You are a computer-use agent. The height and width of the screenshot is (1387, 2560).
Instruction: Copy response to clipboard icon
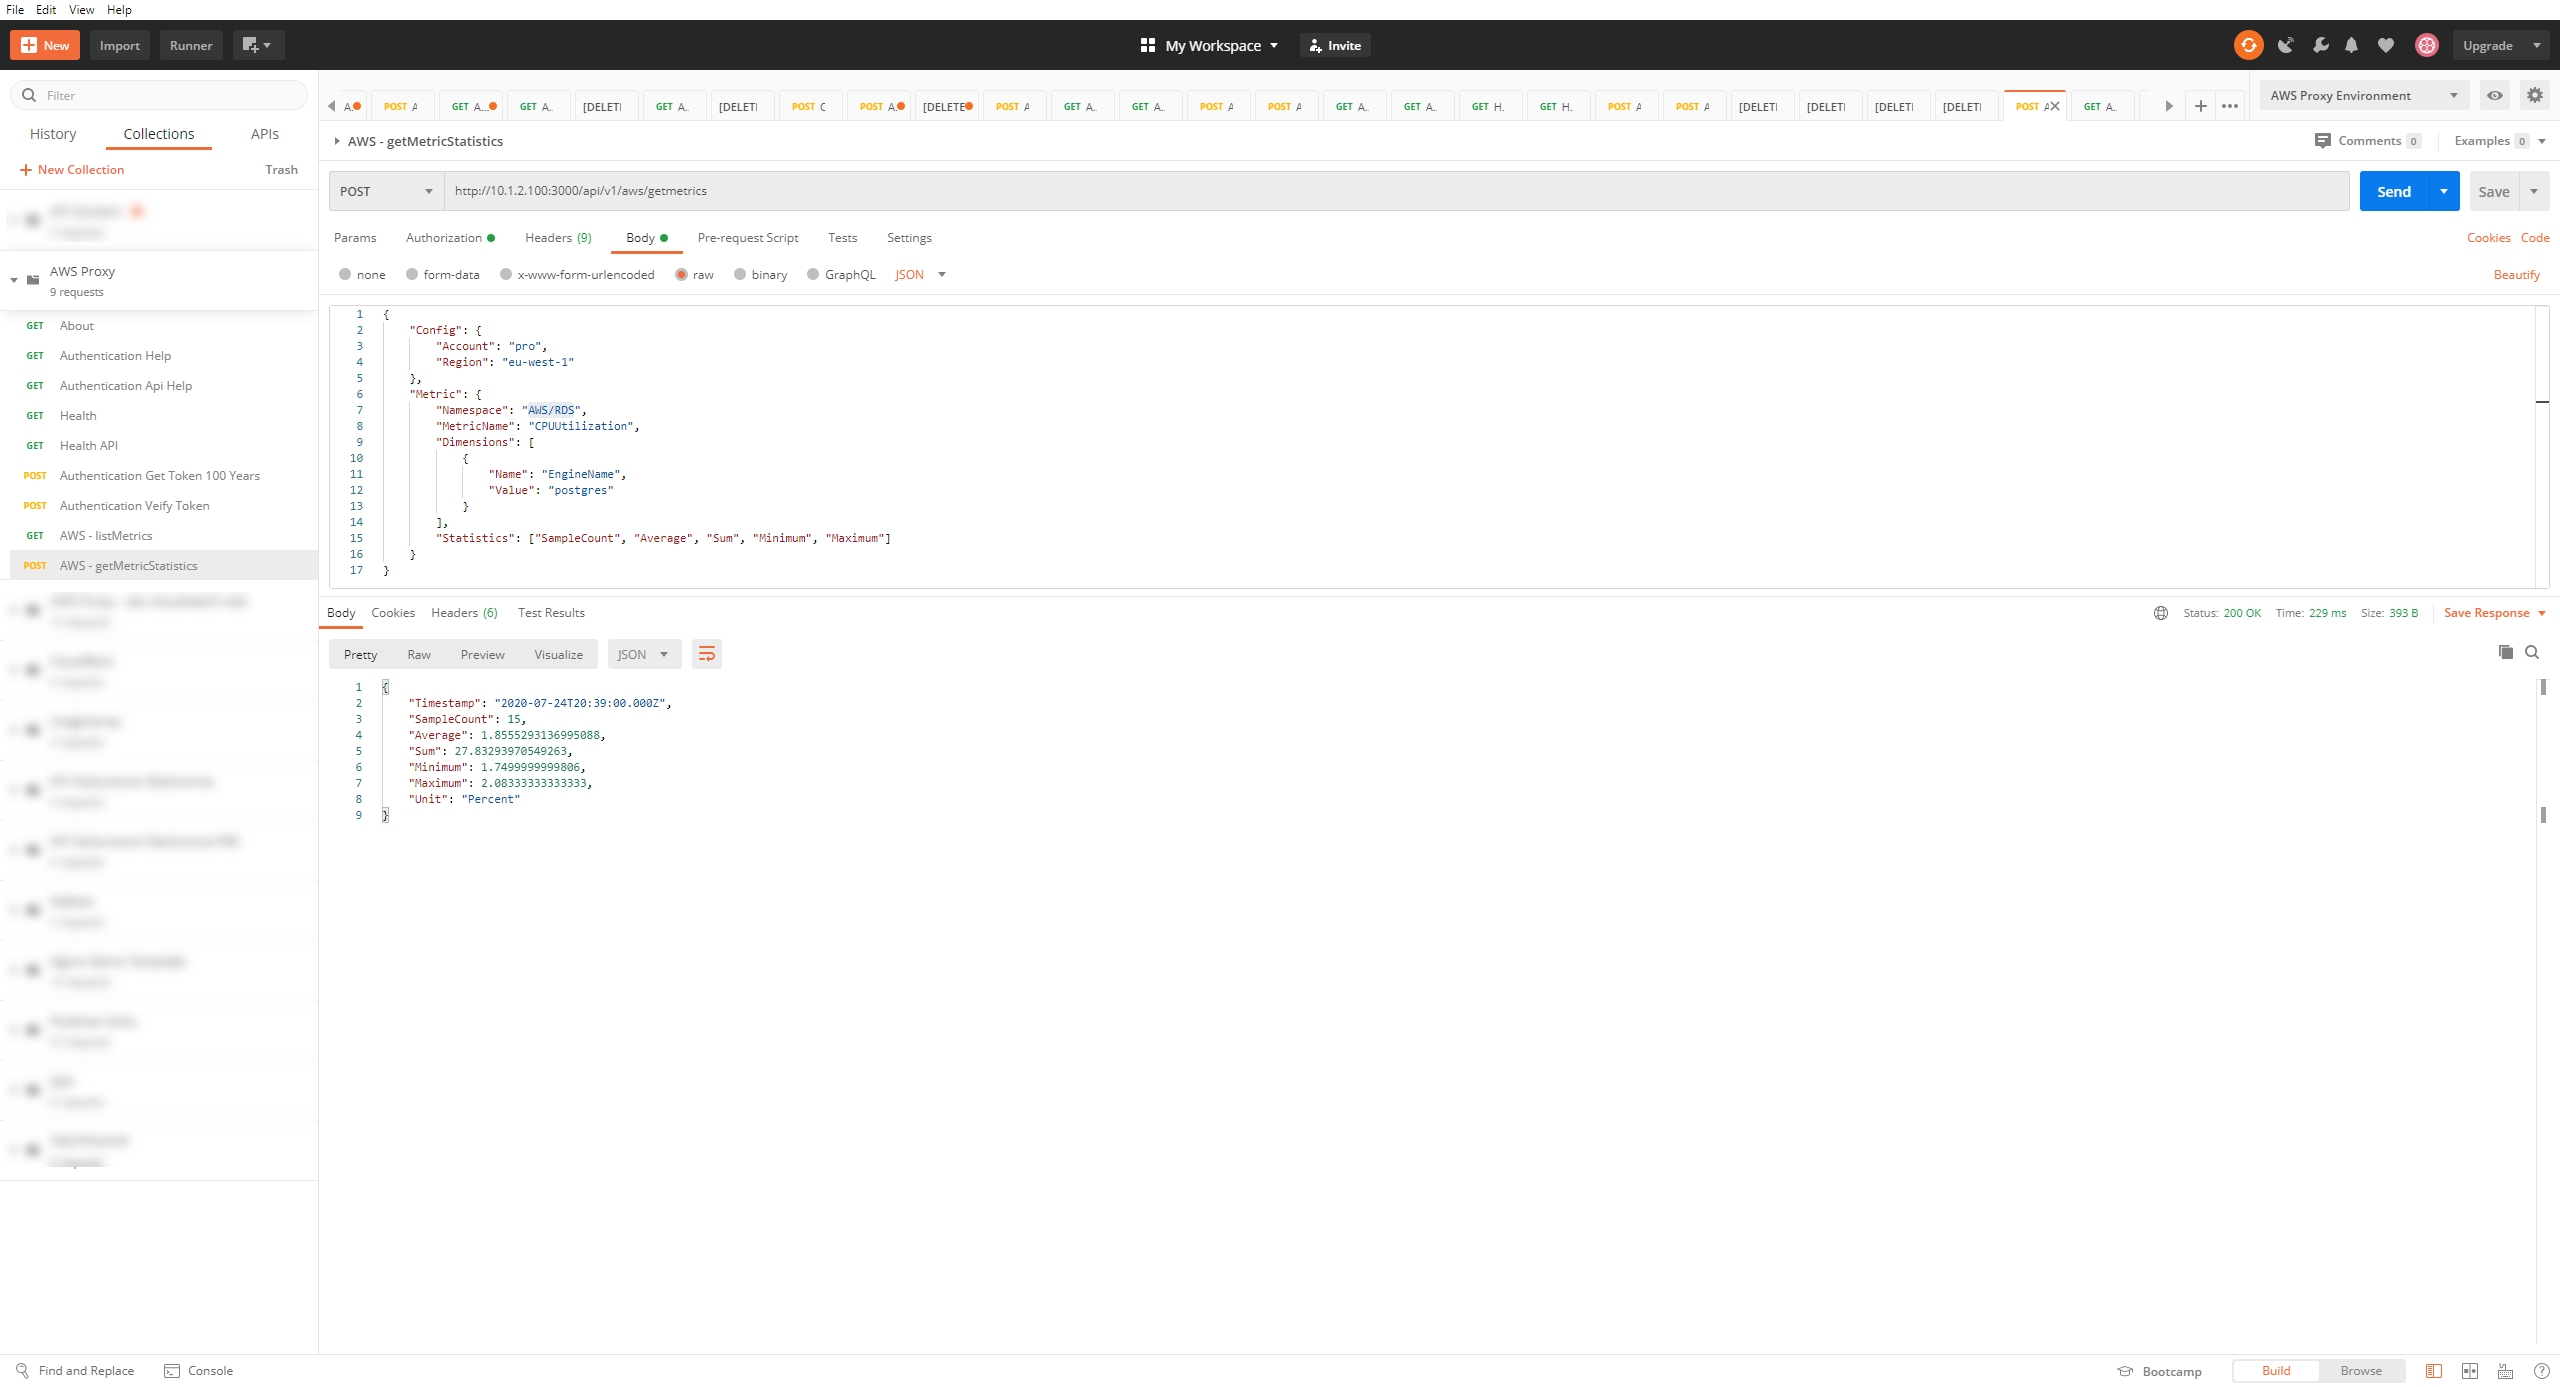pyautogui.click(x=2505, y=652)
